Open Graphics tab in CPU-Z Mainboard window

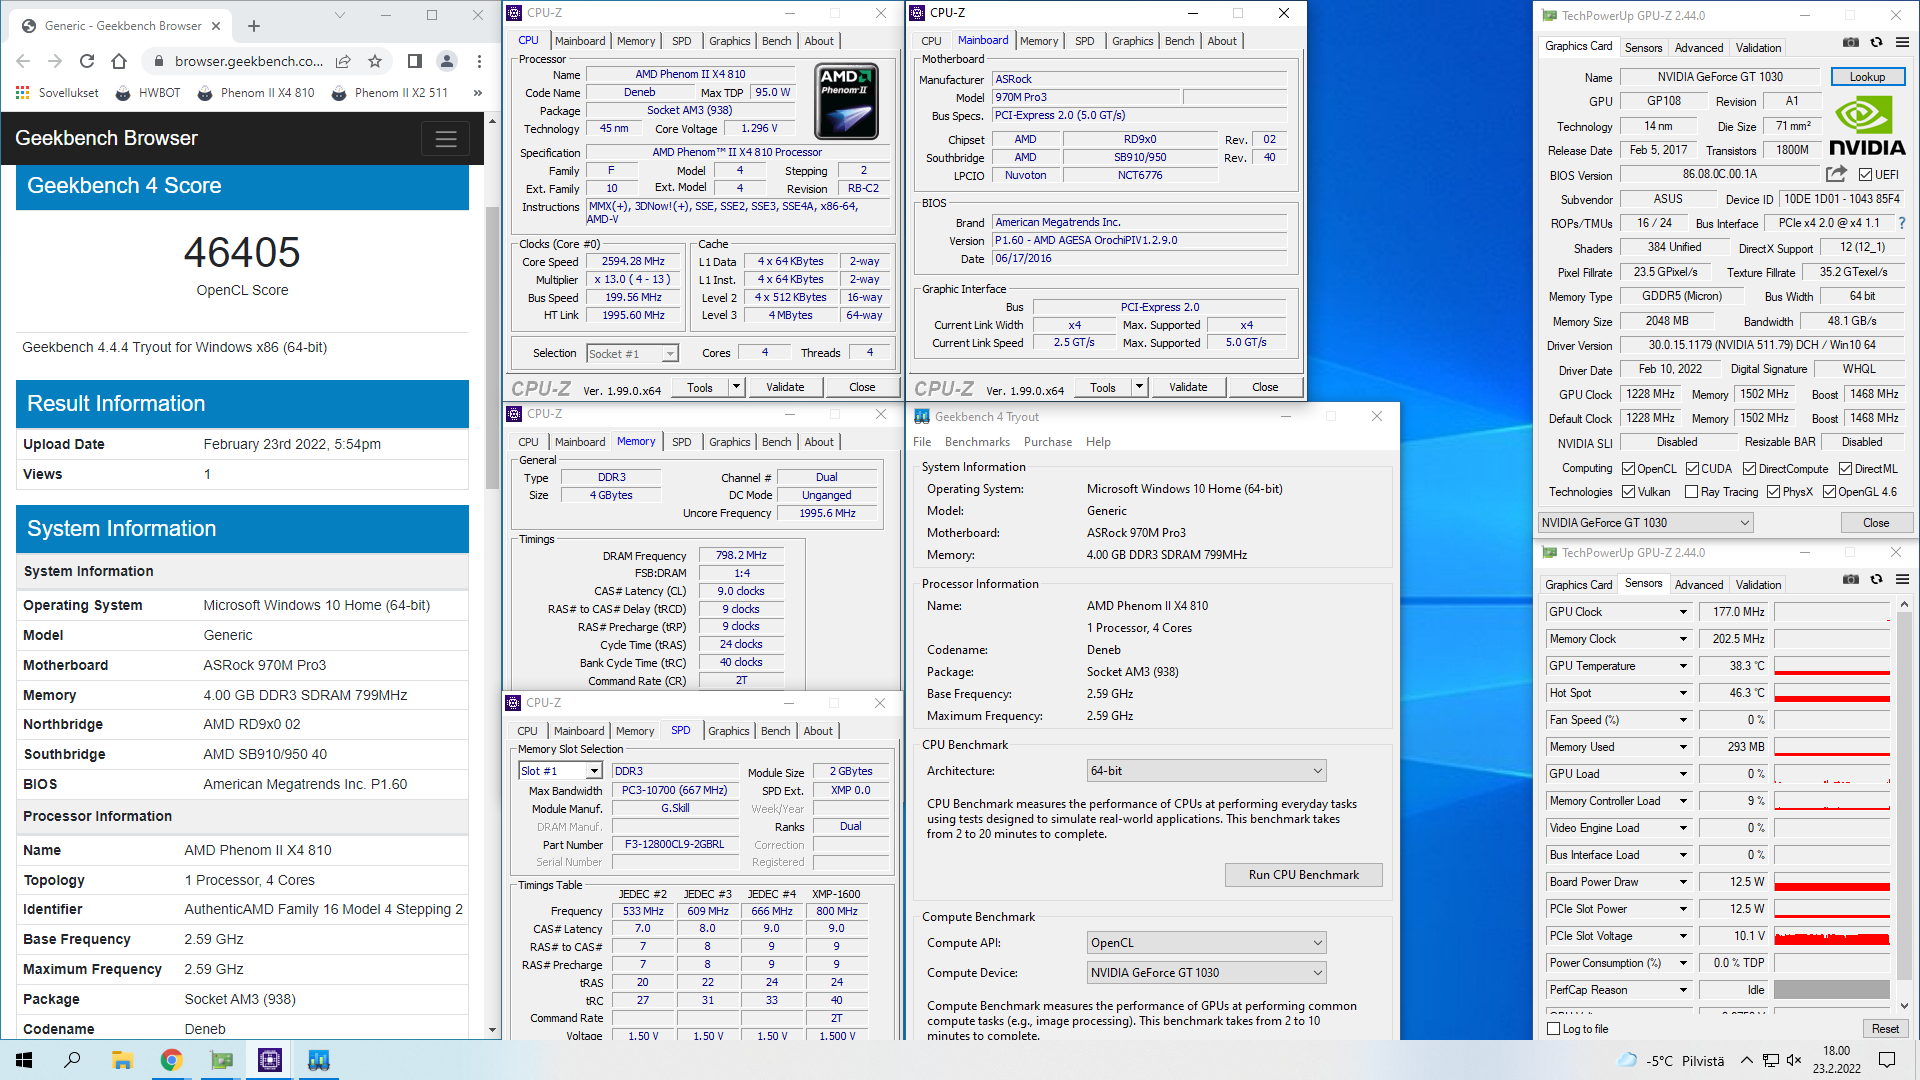pyautogui.click(x=1132, y=41)
